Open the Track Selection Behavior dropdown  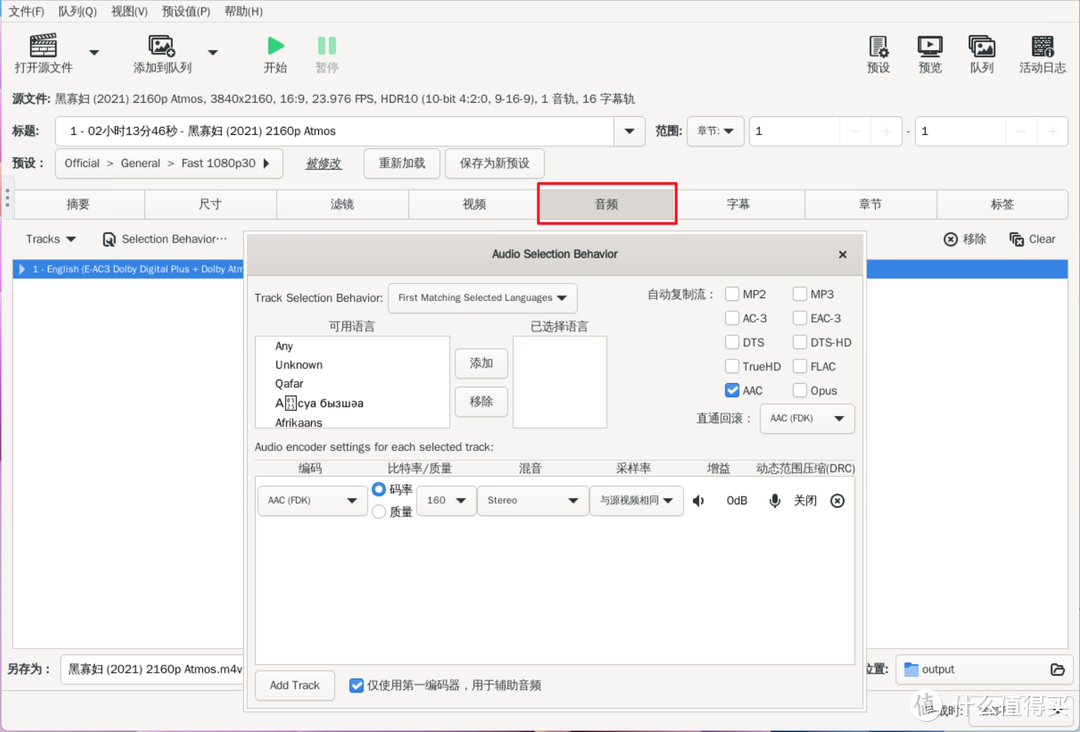coord(482,297)
